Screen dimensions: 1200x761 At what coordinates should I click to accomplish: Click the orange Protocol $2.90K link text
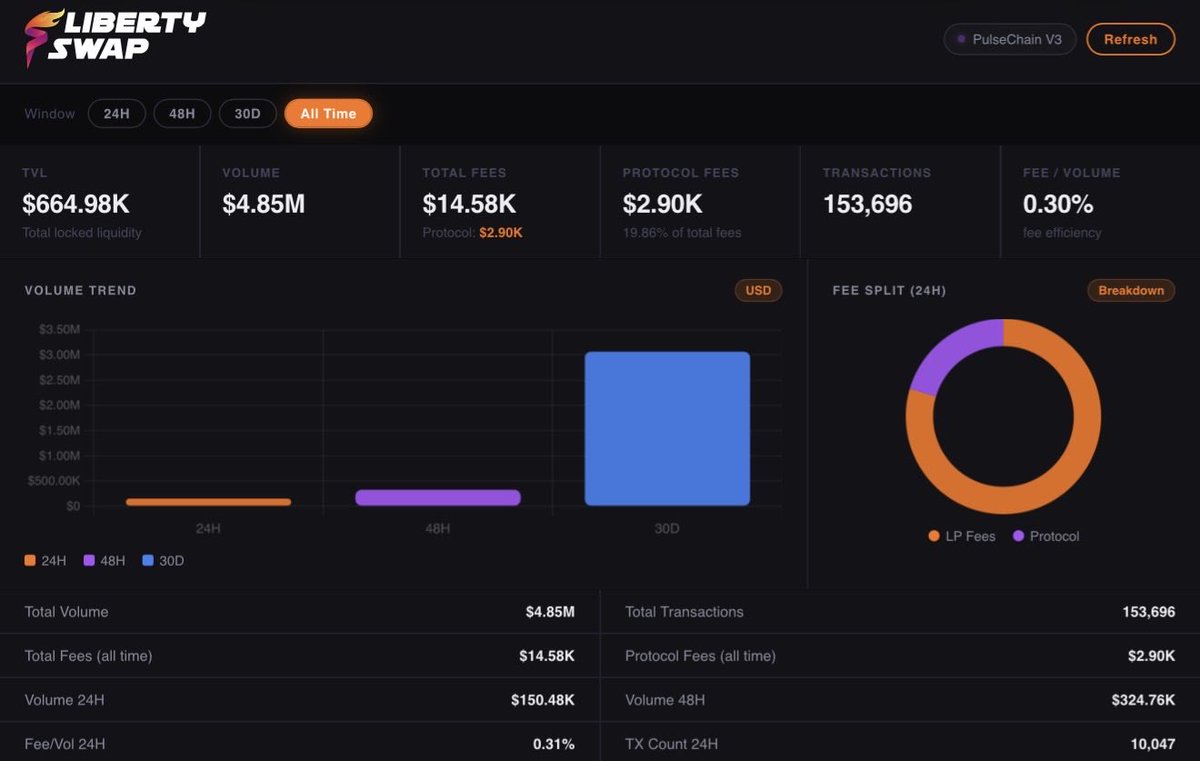pyautogui.click(x=501, y=233)
